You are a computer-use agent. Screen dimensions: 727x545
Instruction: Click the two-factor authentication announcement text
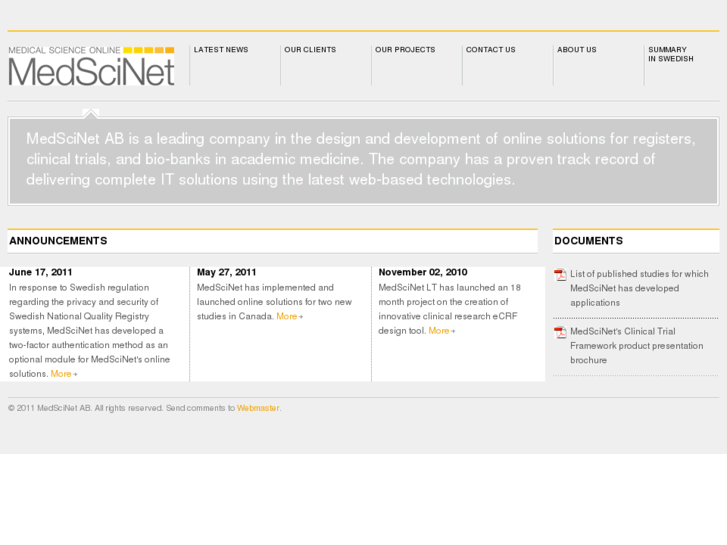point(89,331)
